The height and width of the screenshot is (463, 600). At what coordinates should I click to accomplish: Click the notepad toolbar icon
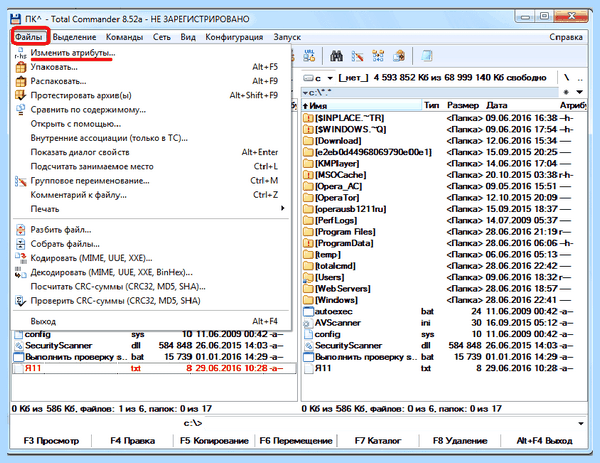427,56
